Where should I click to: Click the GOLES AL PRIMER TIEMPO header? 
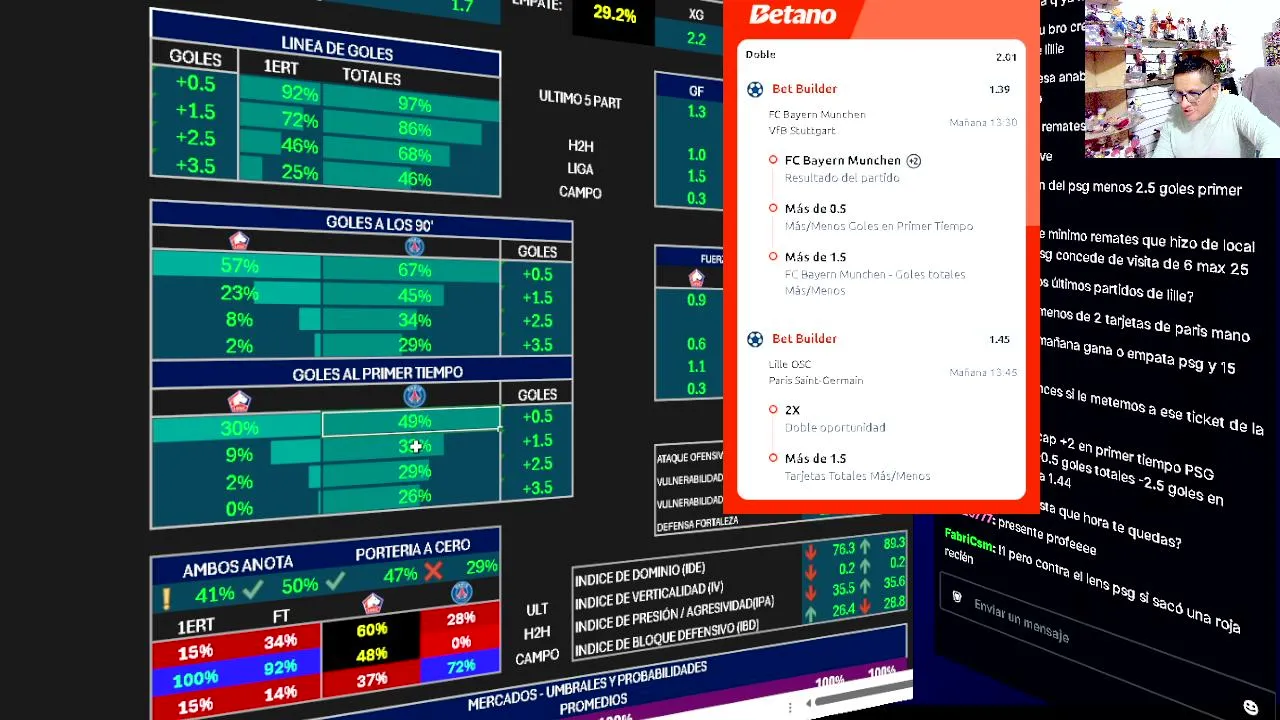(377, 373)
